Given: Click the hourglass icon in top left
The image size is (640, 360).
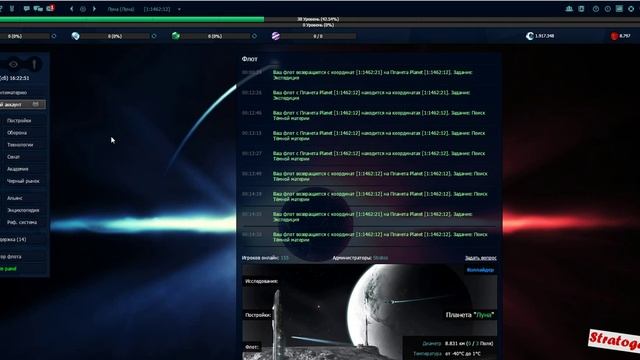Looking at the screenshot, I should point(12,9).
